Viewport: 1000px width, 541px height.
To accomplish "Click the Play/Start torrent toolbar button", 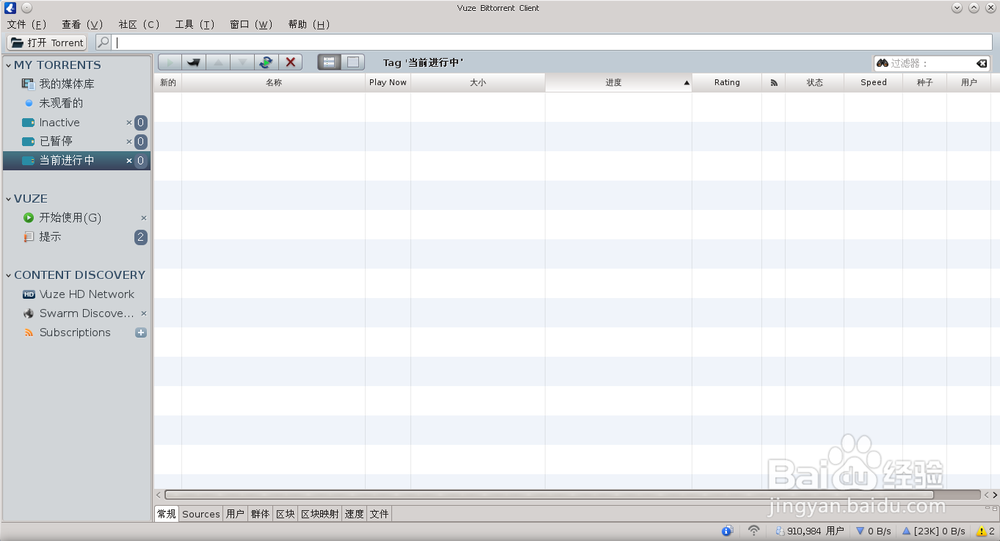I will point(170,63).
